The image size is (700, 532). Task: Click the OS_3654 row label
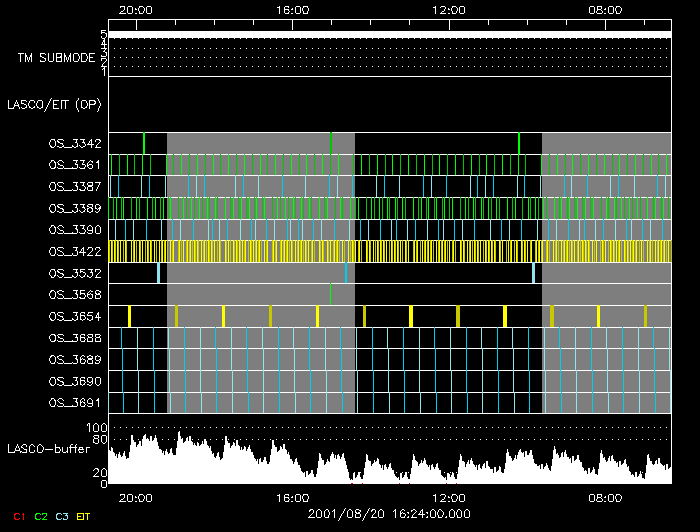(x=74, y=316)
